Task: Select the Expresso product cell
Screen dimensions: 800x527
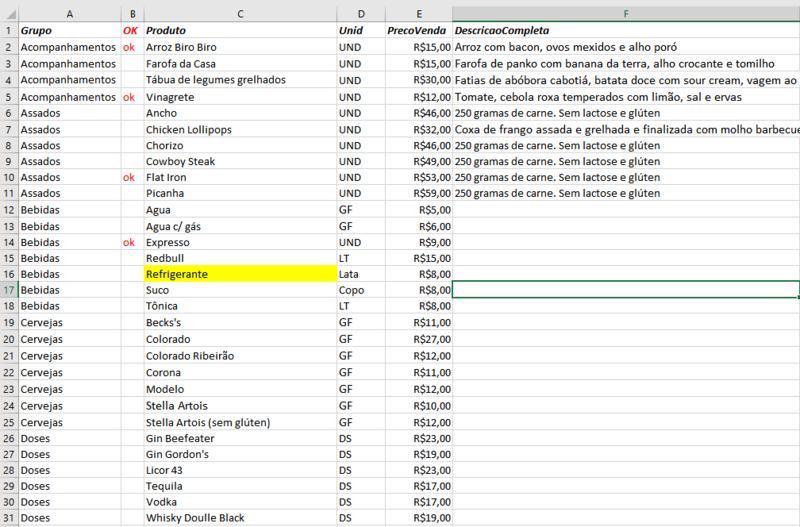Action: click(x=240, y=242)
